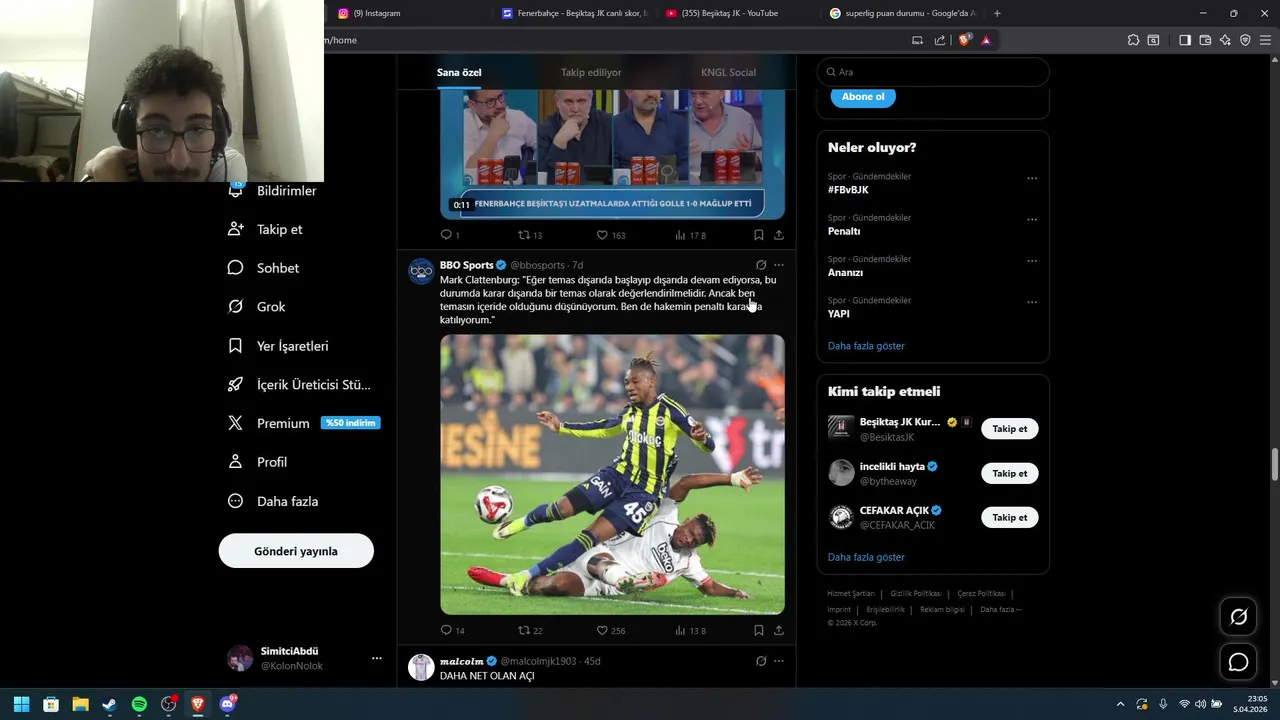Open options for Penaltı trend
1280x720 pixels.
point(1032,220)
